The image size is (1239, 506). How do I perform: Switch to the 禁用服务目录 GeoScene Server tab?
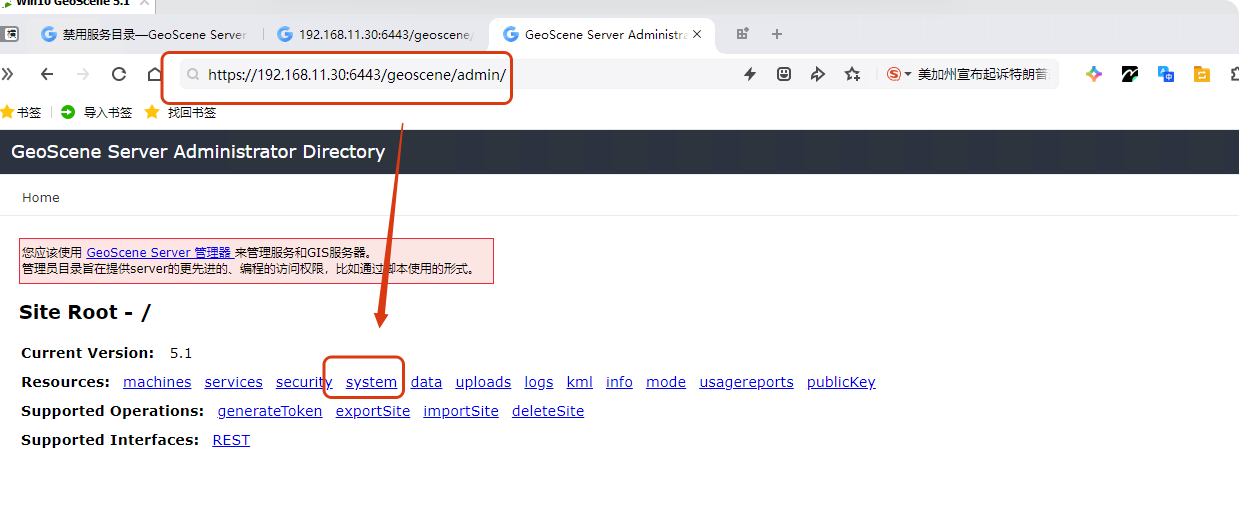pos(144,34)
